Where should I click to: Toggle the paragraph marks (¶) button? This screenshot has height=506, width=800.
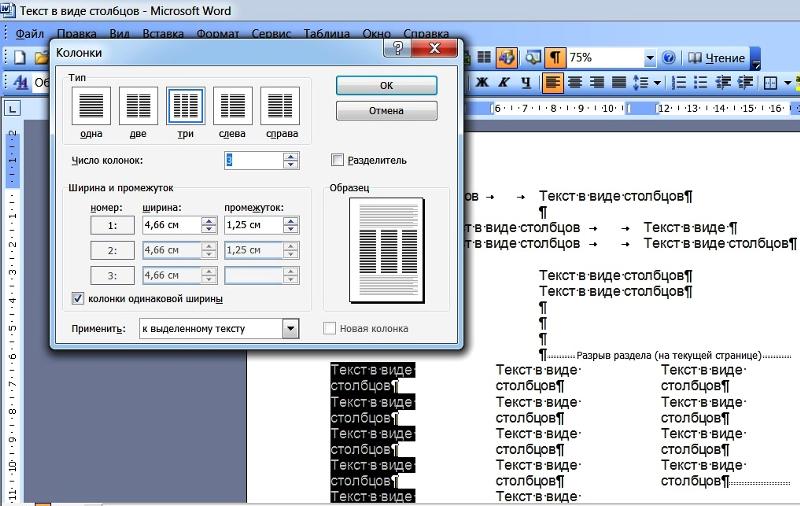(555, 57)
